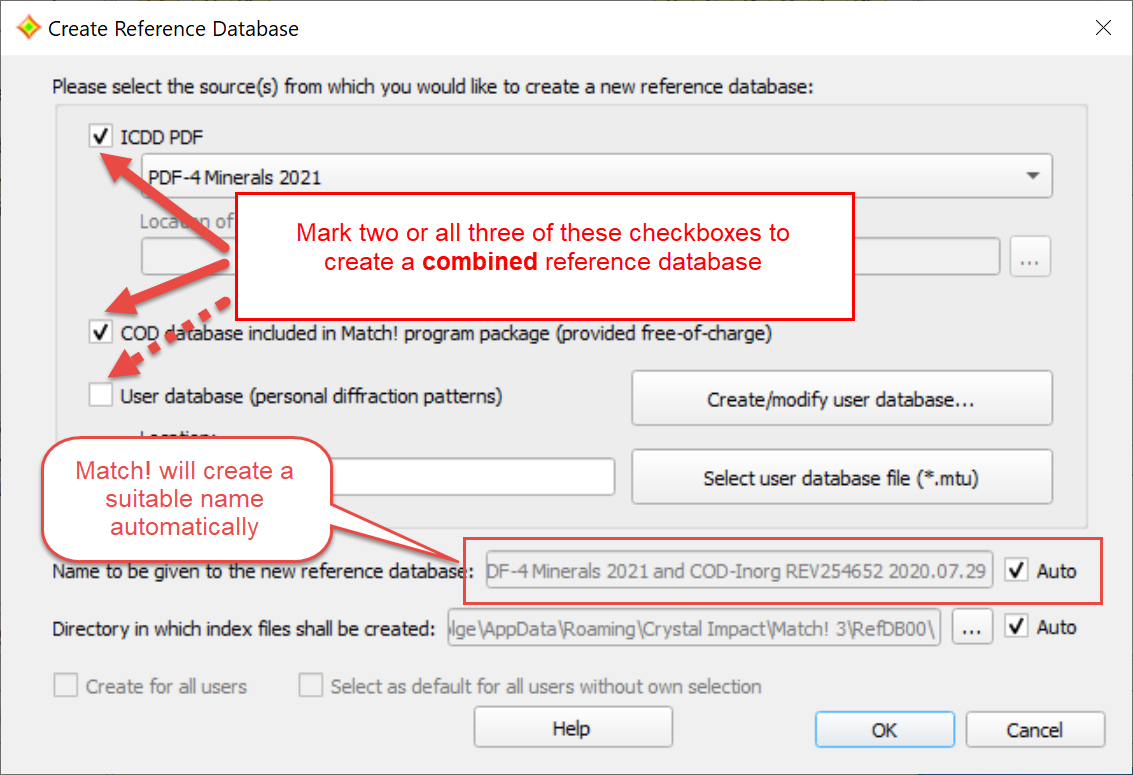Click the Crystal Impact diamond icon
The image size is (1133, 775).
[x=29, y=27]
